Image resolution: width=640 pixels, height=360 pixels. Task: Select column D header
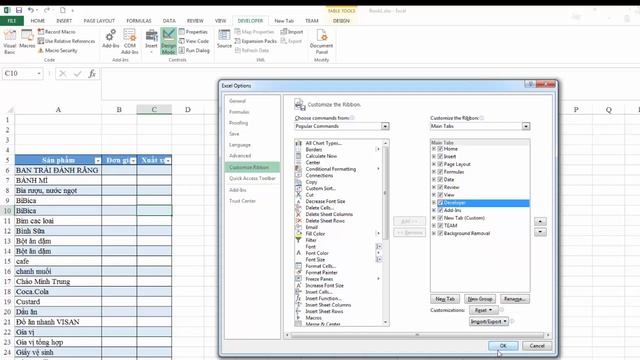click(188, 109)
